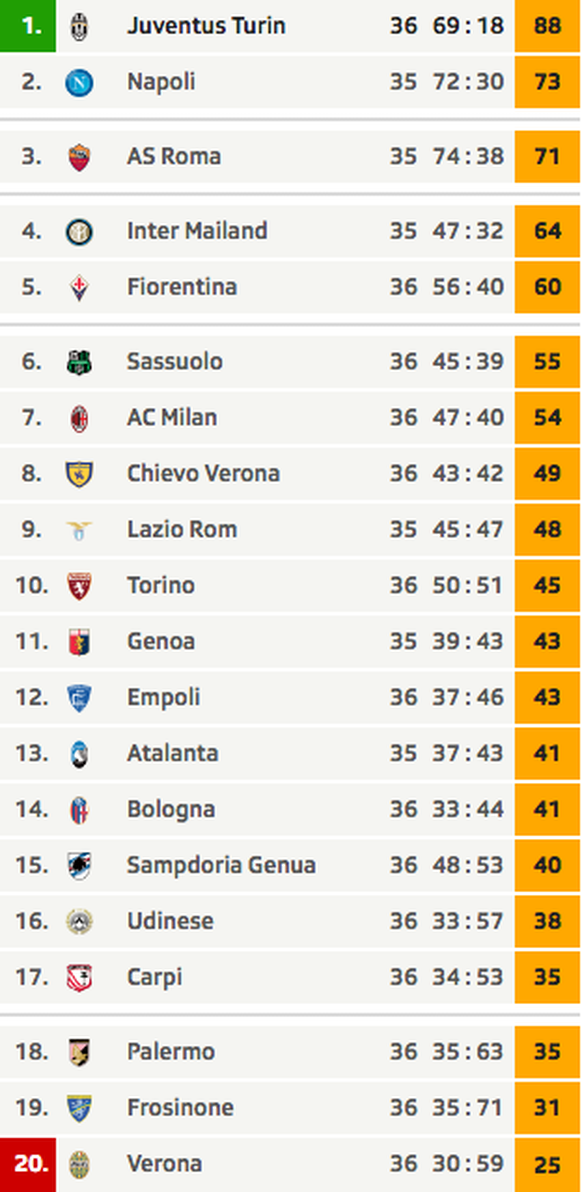
Task: Click the Bologna team name
Action: (171, 809)
